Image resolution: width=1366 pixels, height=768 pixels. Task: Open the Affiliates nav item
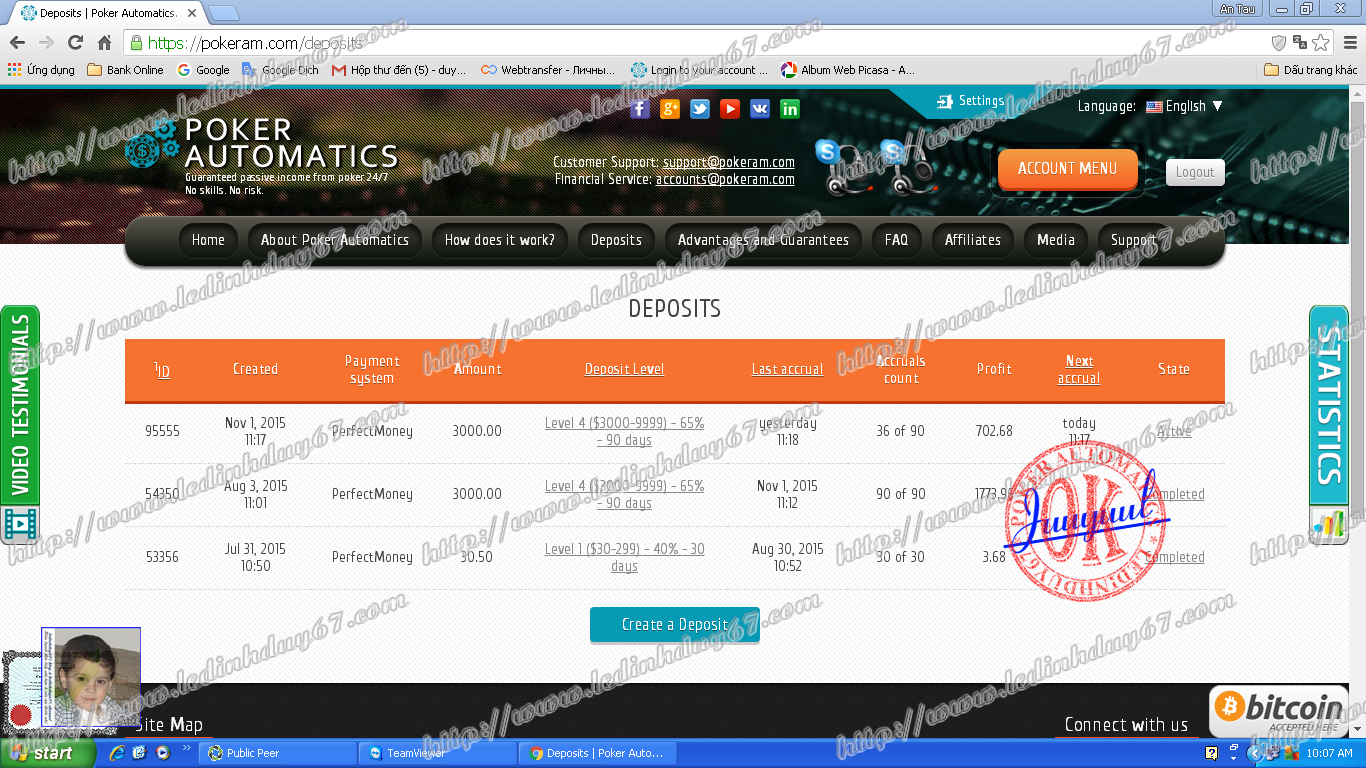(x=973, y=240)
